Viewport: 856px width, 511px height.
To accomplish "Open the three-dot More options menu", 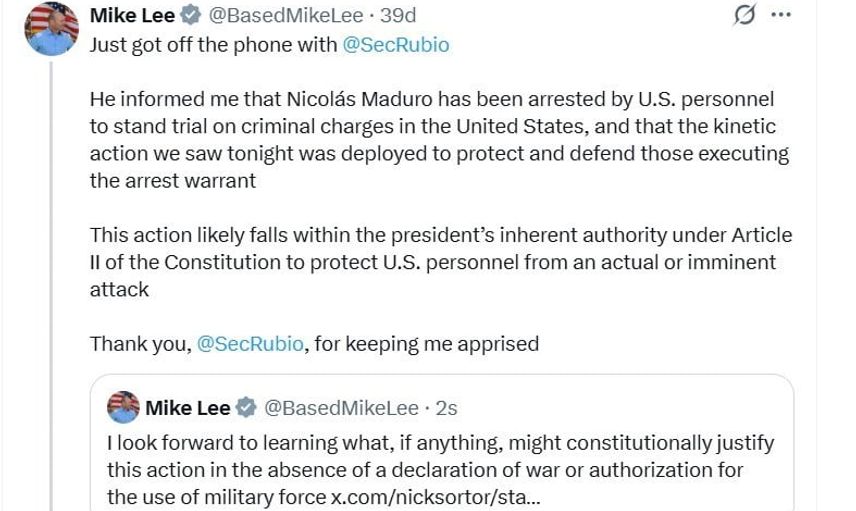I will pos(782,15).
